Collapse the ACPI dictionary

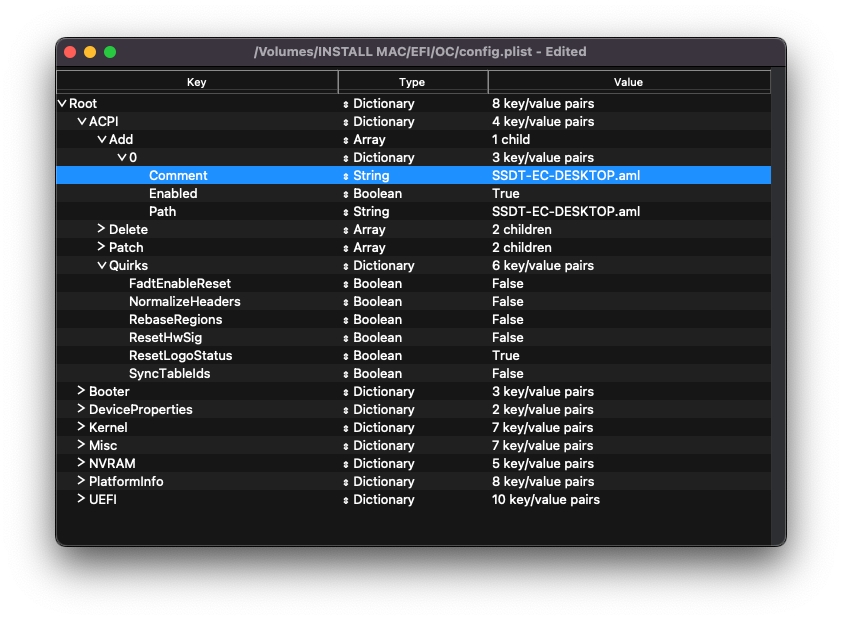[82, 122]
